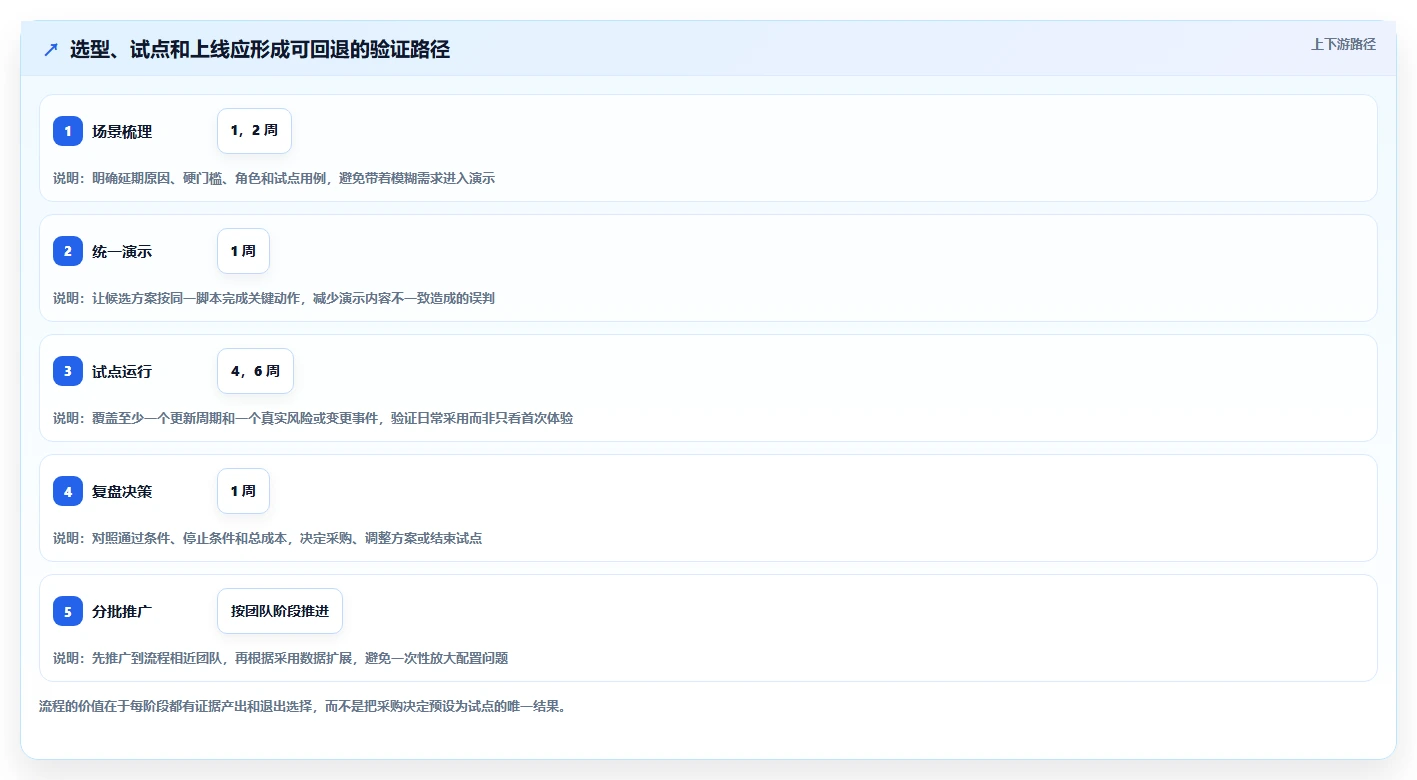Click the 4，6 周 duration chip
This screenshot has width=1417, height=780.
(x=255, y=371)
